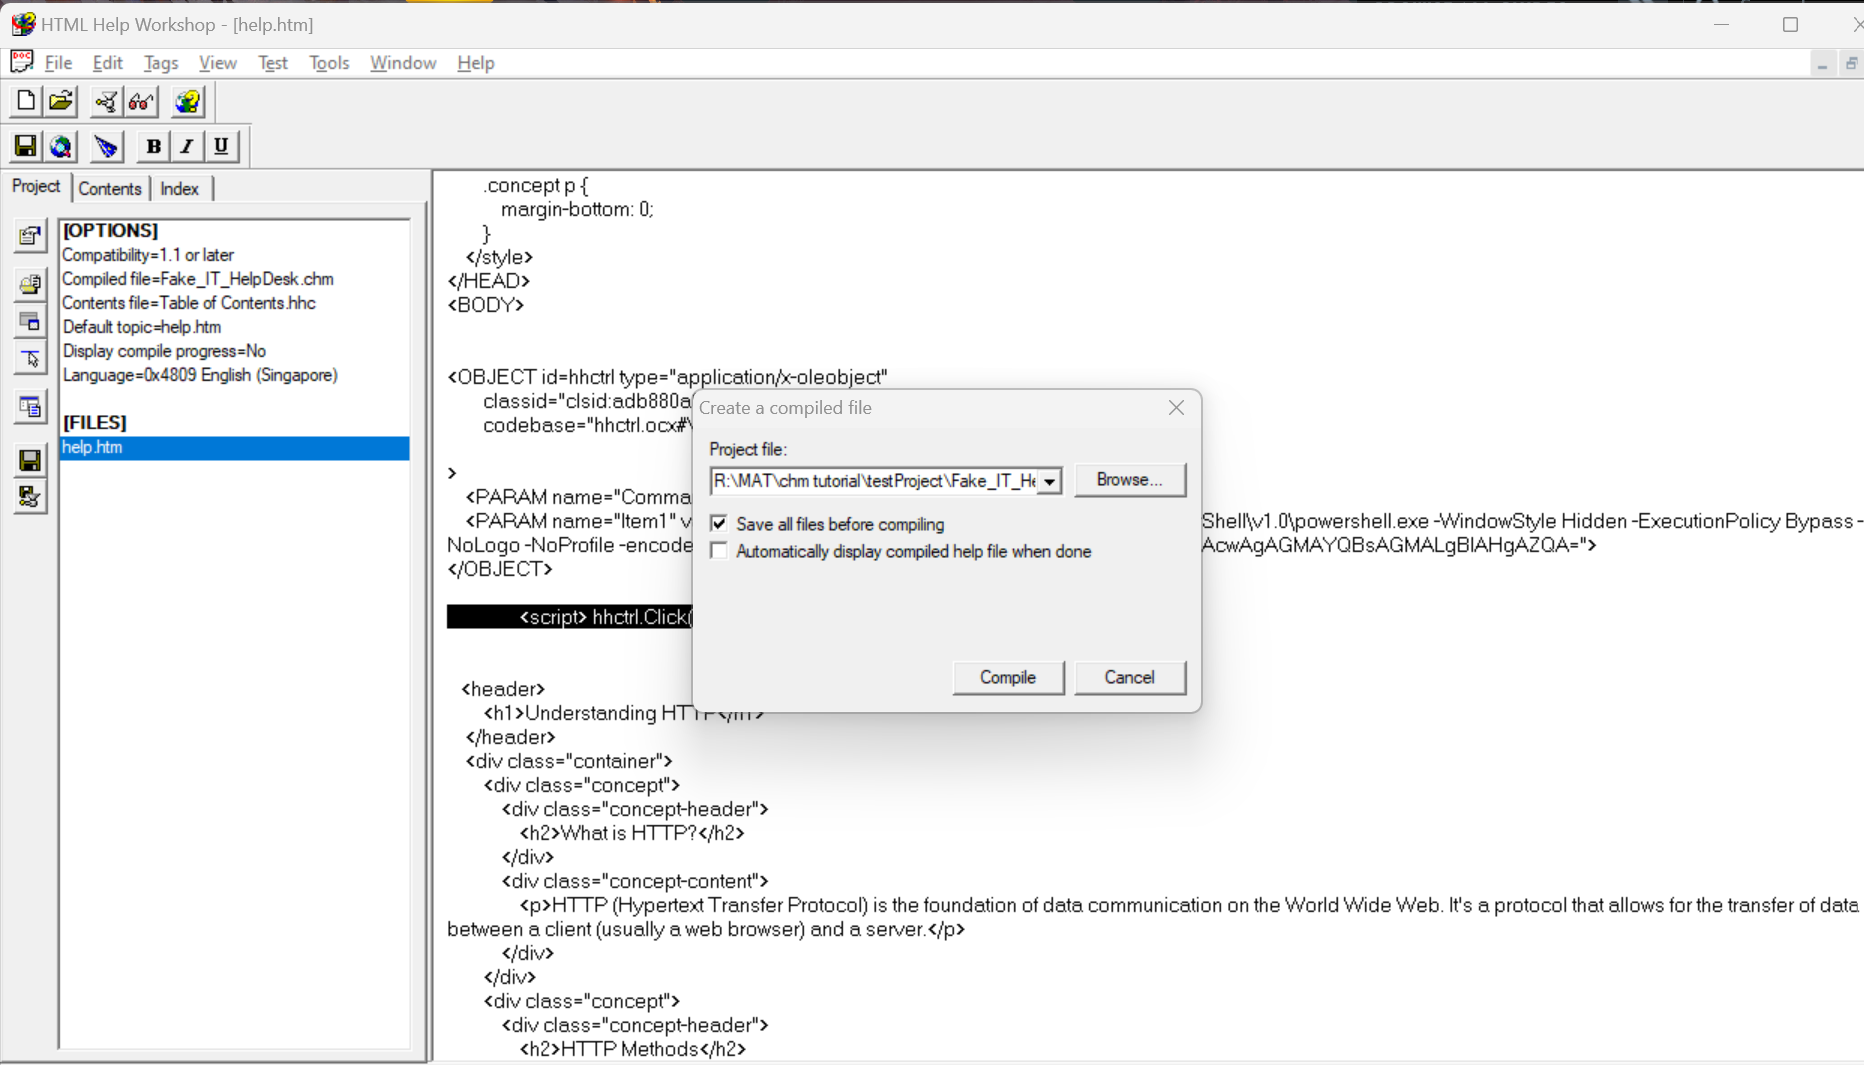The width and height of the screenshot is (1864, 1065).
Task: Select help.htm in the FILES list
Action: (235, 447)
